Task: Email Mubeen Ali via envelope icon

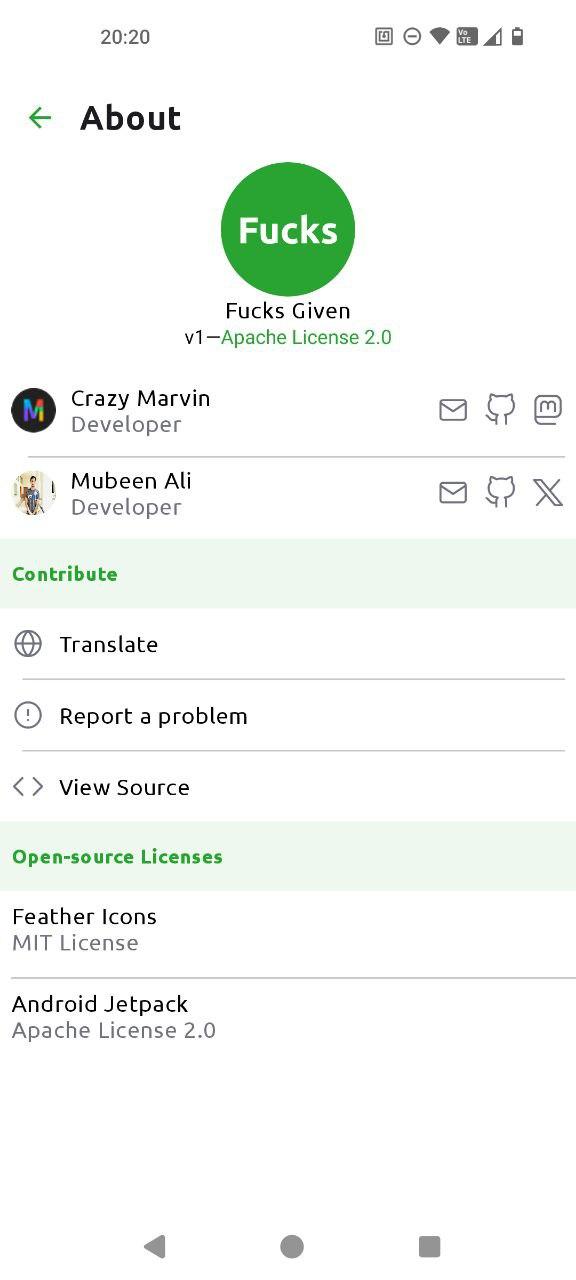Action: pyautogui.click(x=453, y=492)
